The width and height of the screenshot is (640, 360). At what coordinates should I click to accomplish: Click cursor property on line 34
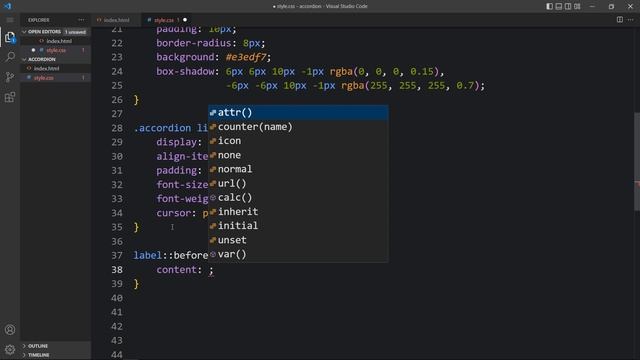click(x=173, y=213)
